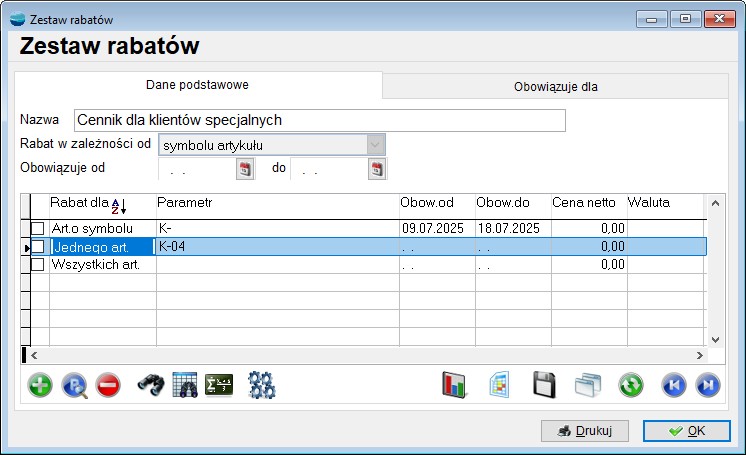Open the stacked windows icon
The height and width of the screenshot is (455, 746).
[588, 385]
